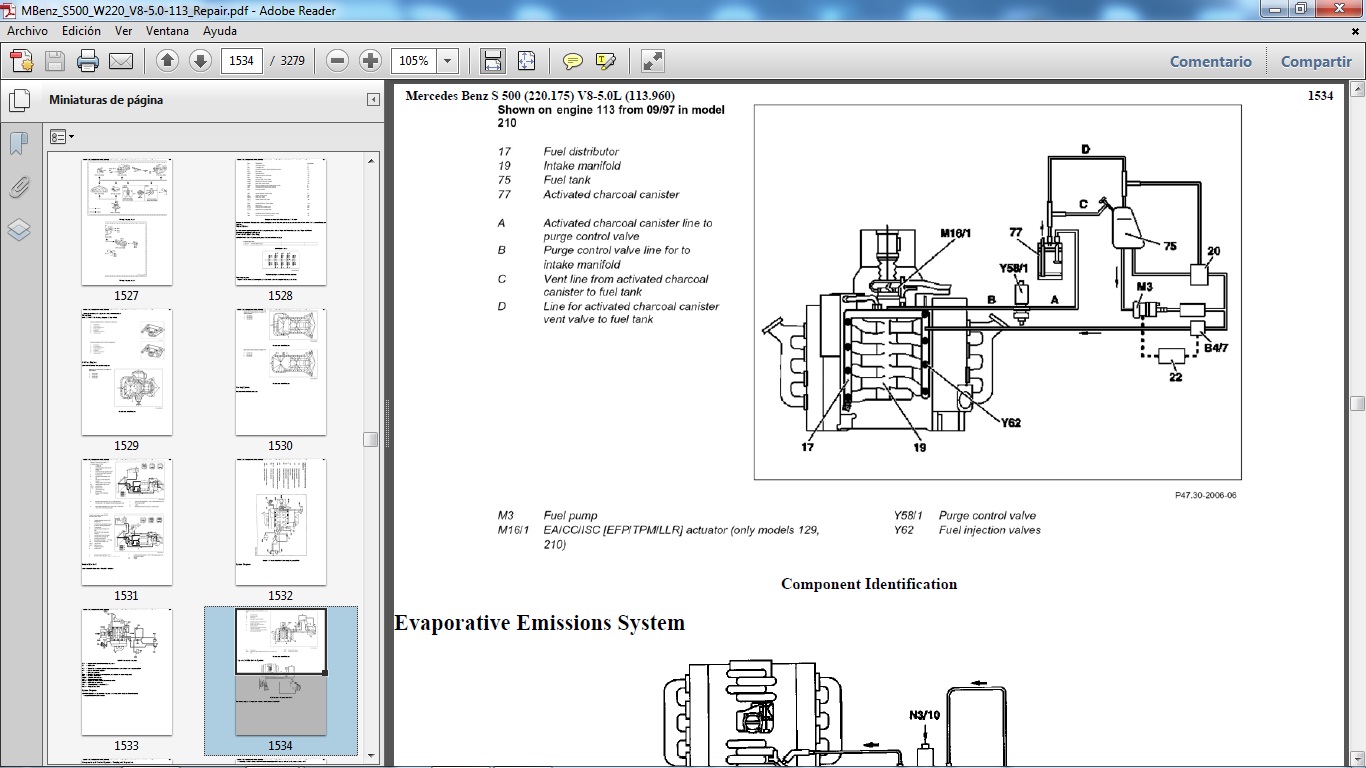Open the Comentario pane
This screenshot has height=768, width=1366.
[x=1210, y=61]
